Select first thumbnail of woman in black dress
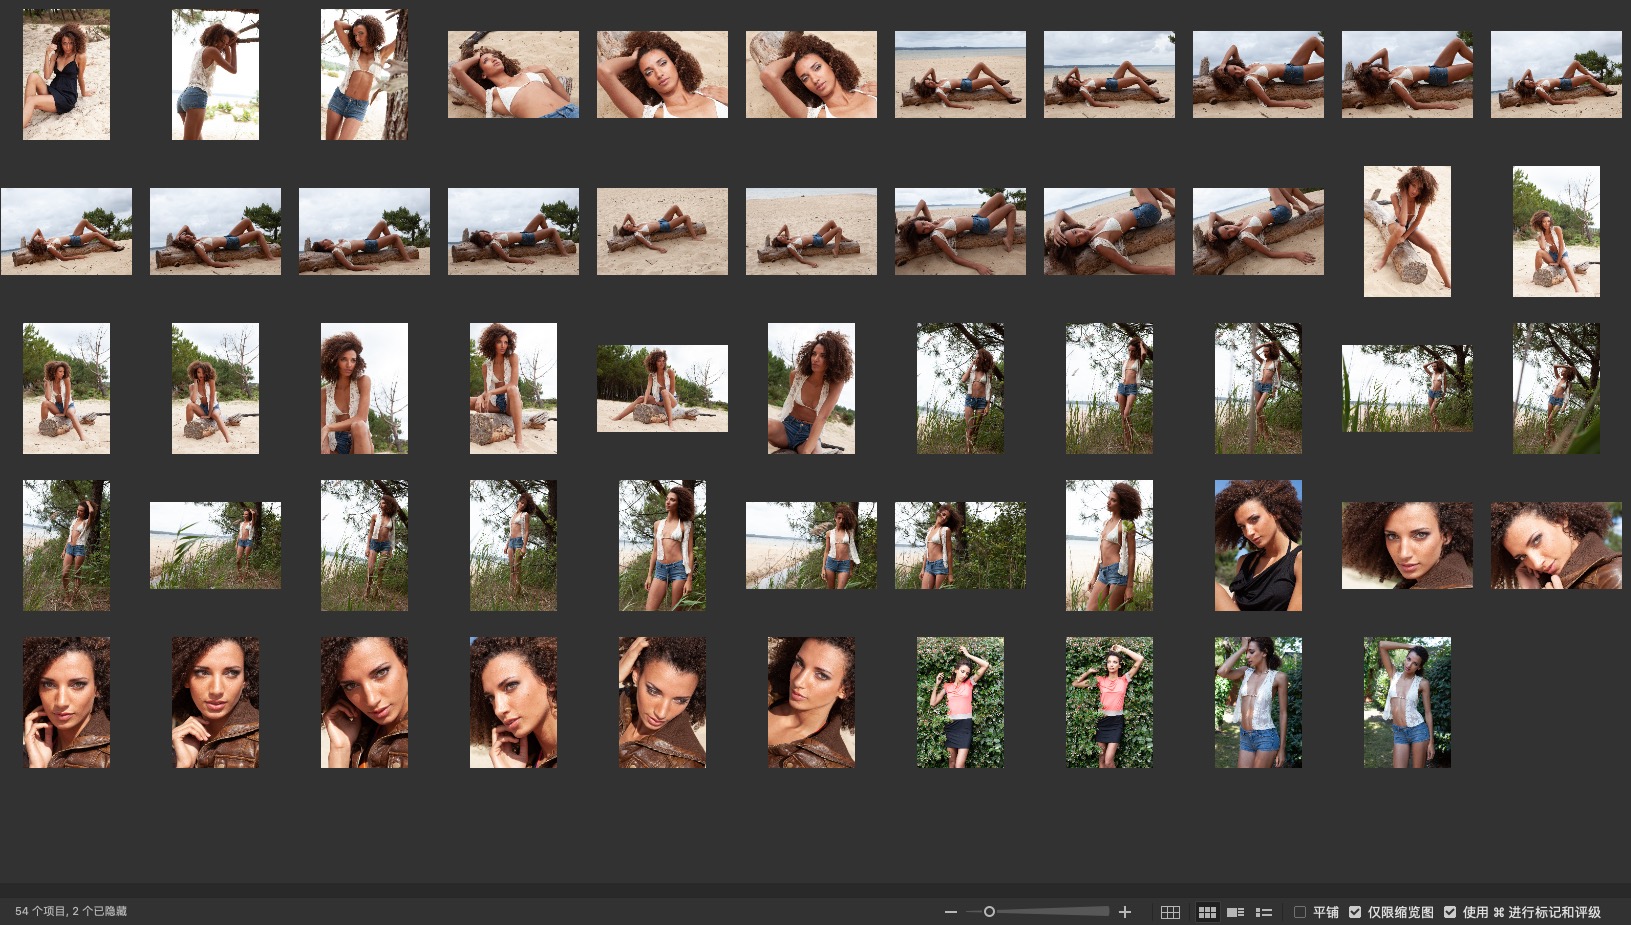 pos(66,75)
